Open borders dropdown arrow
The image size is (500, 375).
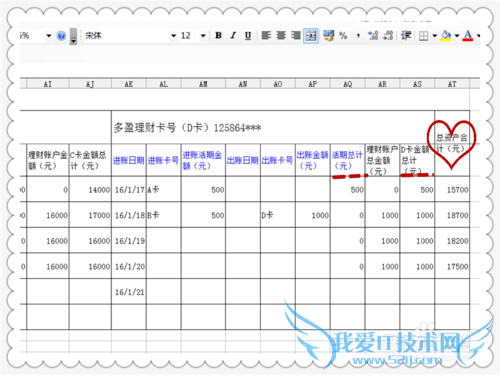[435, 35]
